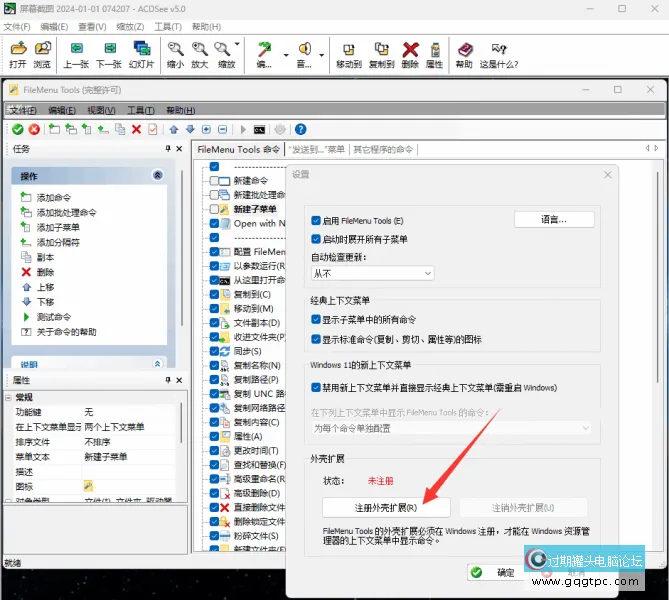
Task: Toggle Enable FileMenu Tools checkbox
Action: pyautogui.click(x=316, y=221)
